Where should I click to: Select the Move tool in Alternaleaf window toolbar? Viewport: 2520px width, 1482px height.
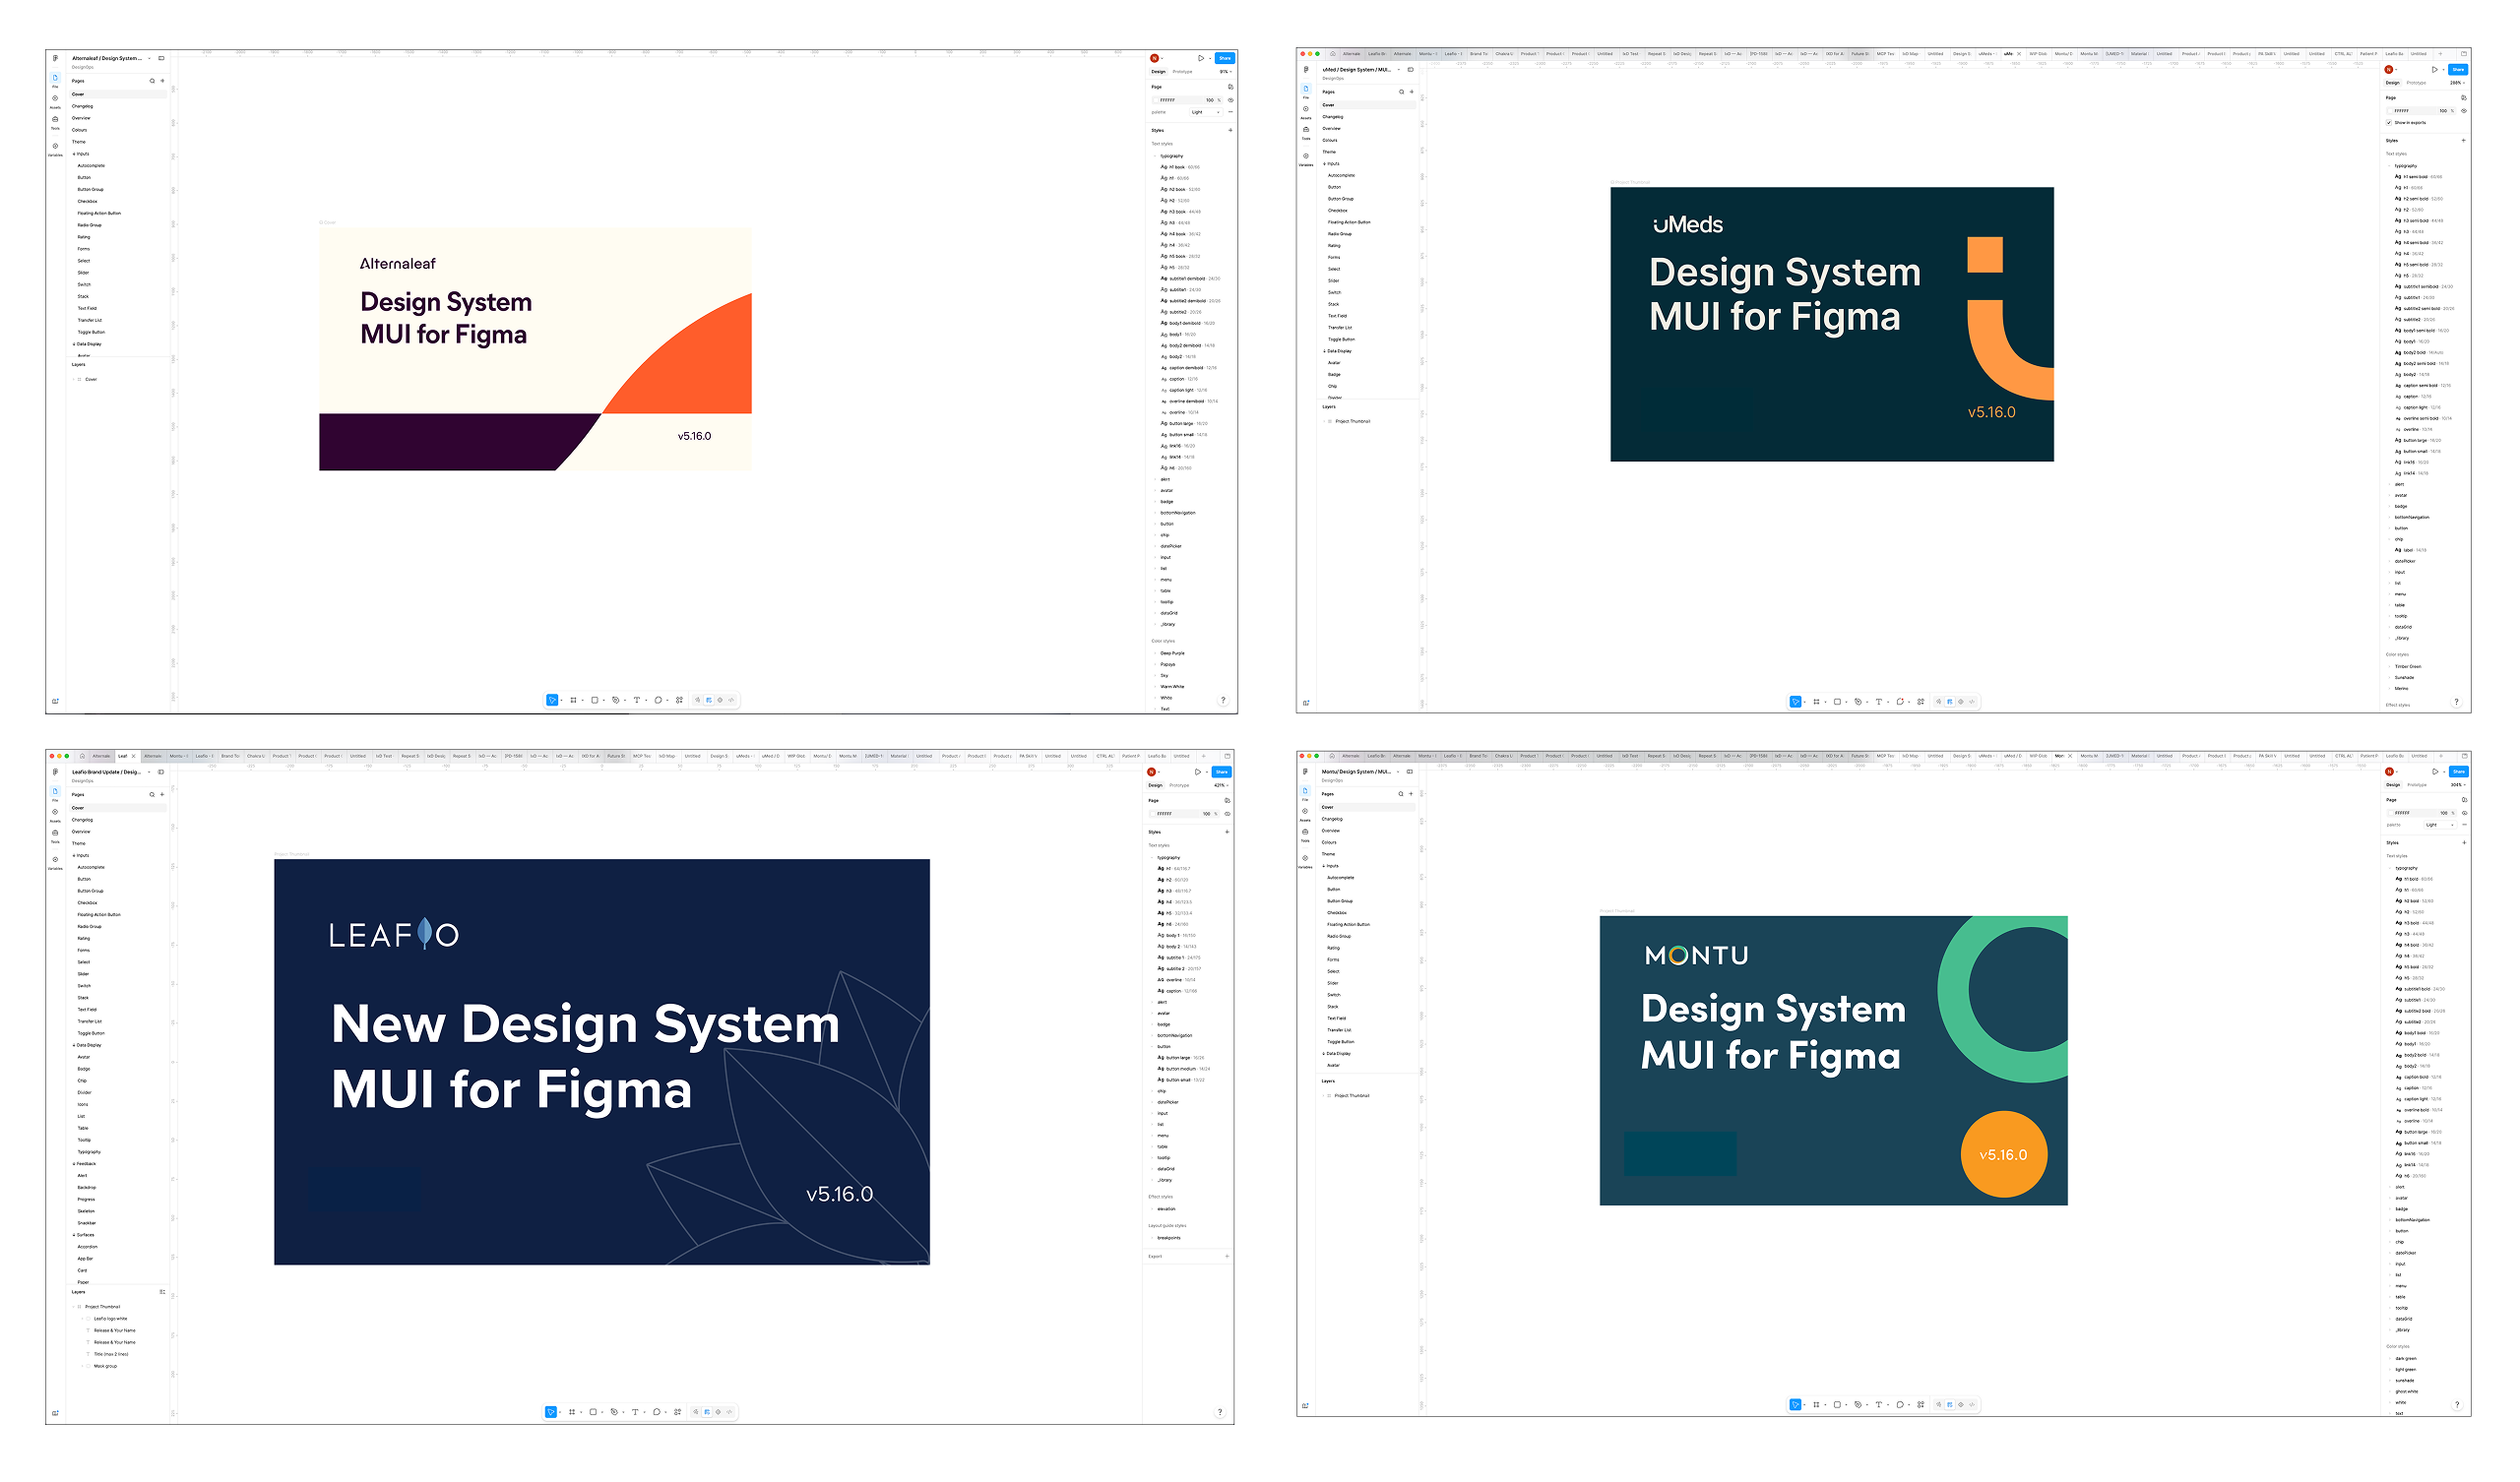click(x=551, y=700)
